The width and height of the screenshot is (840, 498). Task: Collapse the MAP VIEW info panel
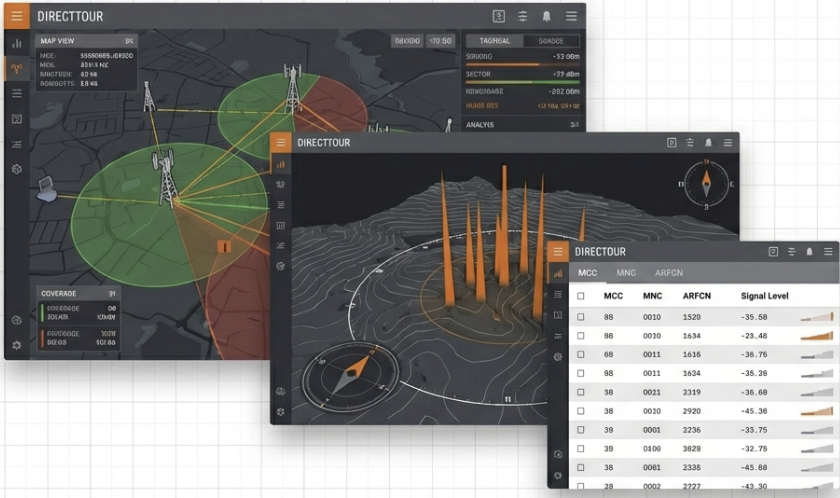(129, 41)
